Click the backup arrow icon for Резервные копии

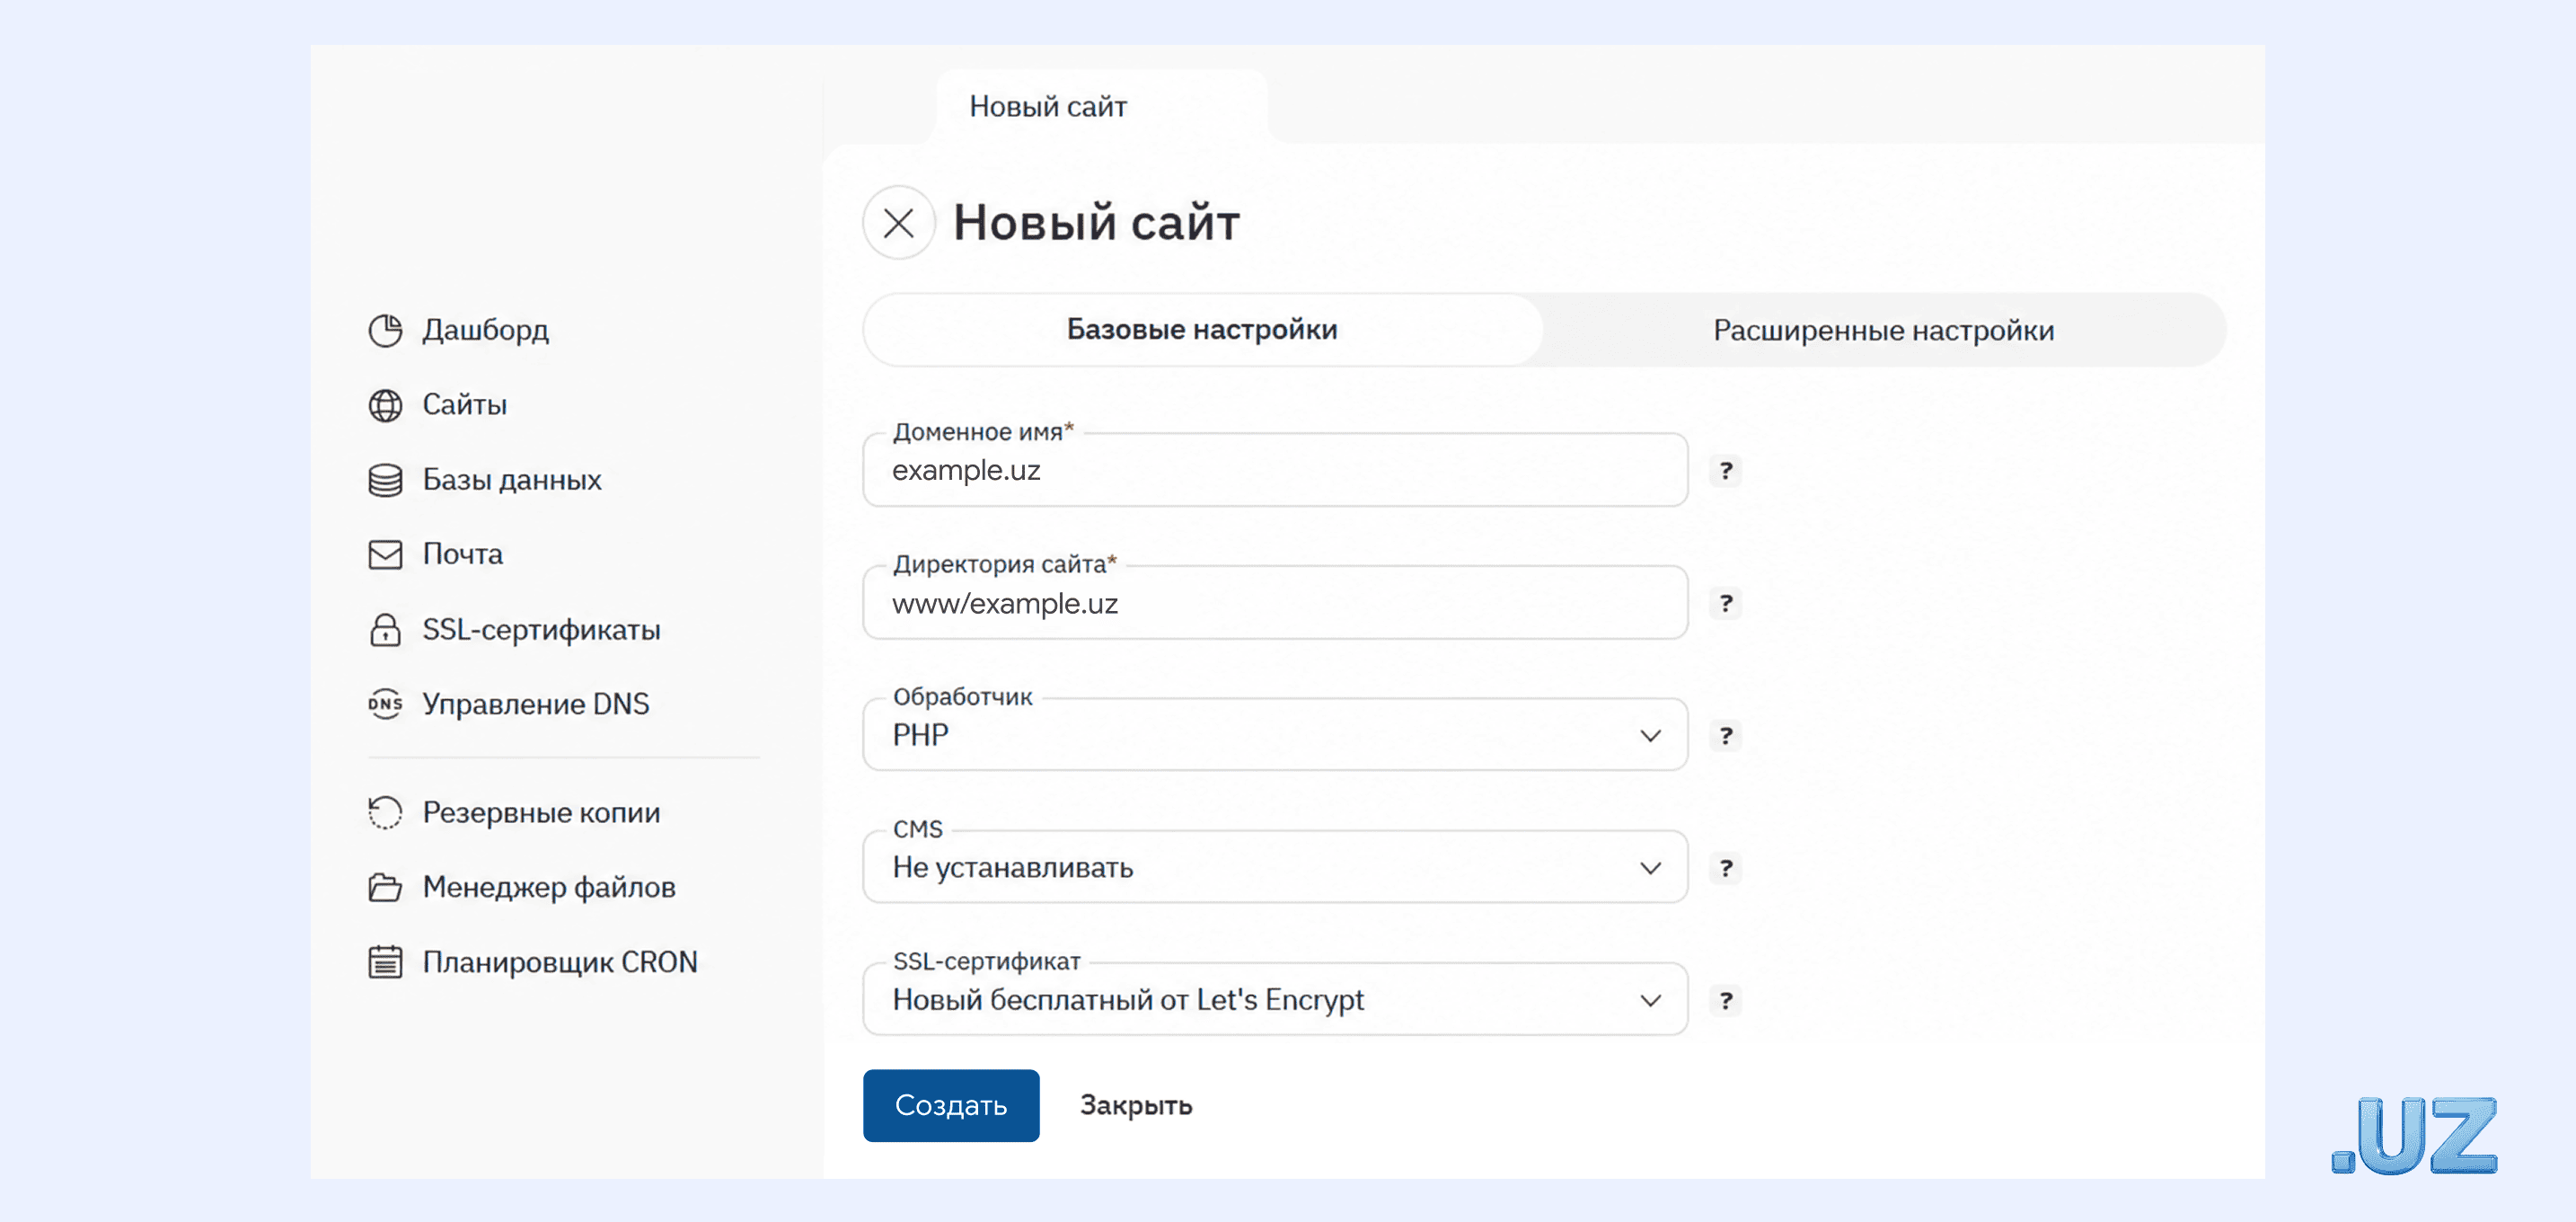click(x=385, y=812)
